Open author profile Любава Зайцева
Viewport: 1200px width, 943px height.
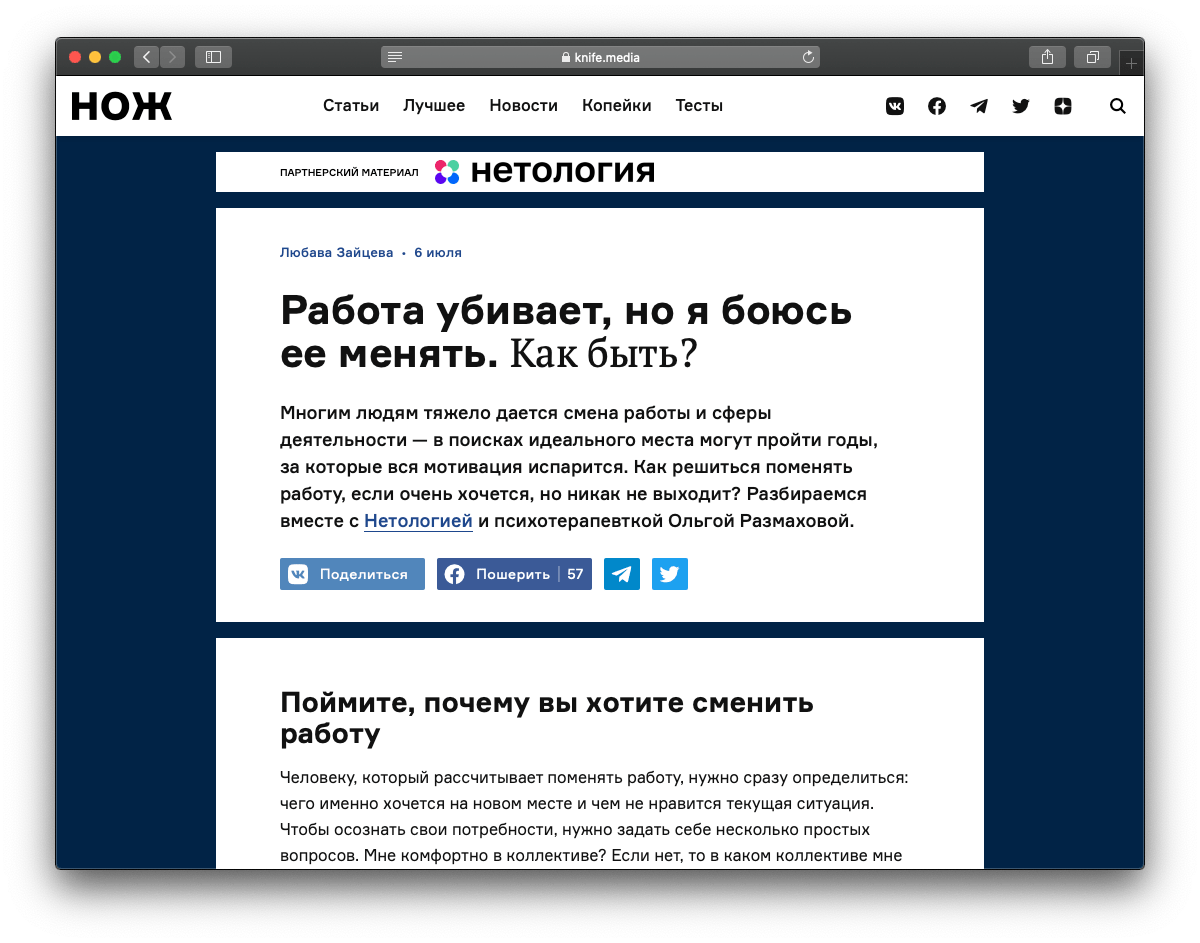tap(336, 252)
